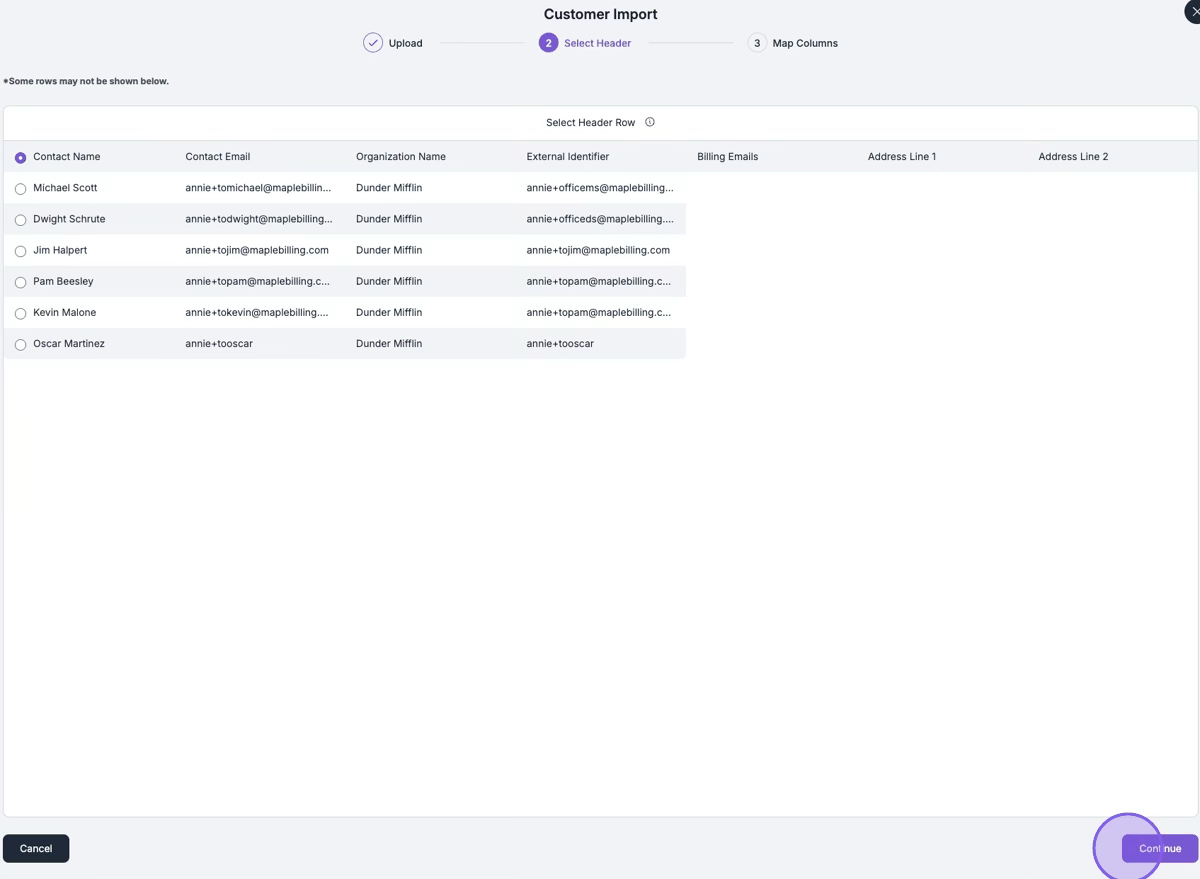
Task: Click the Address Line 1 column header
Action: coord(901,157)
